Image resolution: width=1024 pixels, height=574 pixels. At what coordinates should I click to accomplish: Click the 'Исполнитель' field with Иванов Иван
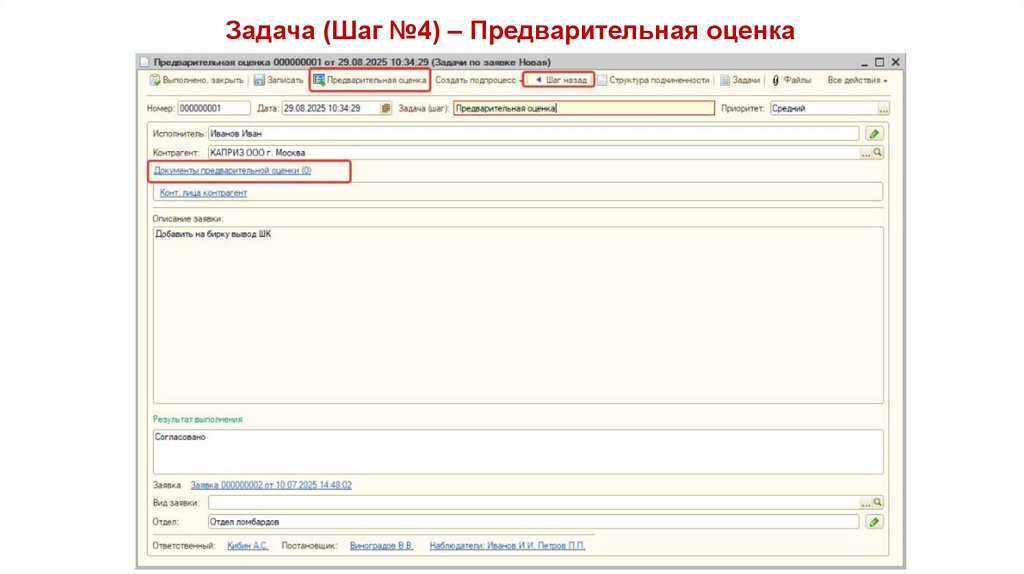coord(534,134)
